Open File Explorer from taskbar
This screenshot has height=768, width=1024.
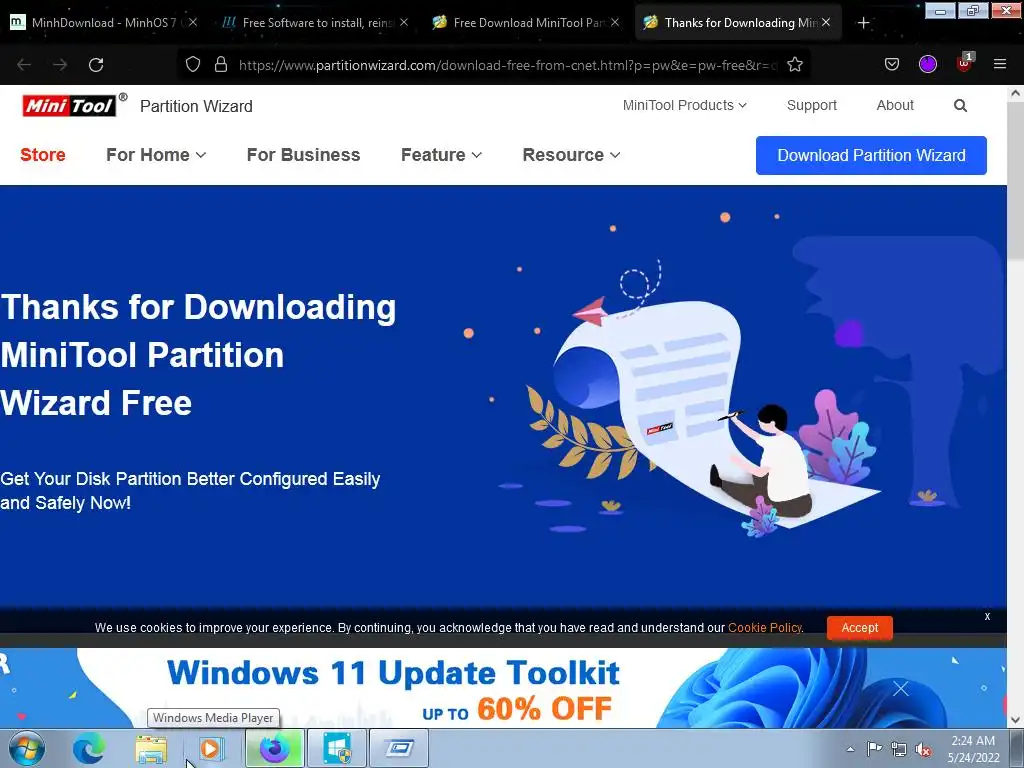coord(152,748)
